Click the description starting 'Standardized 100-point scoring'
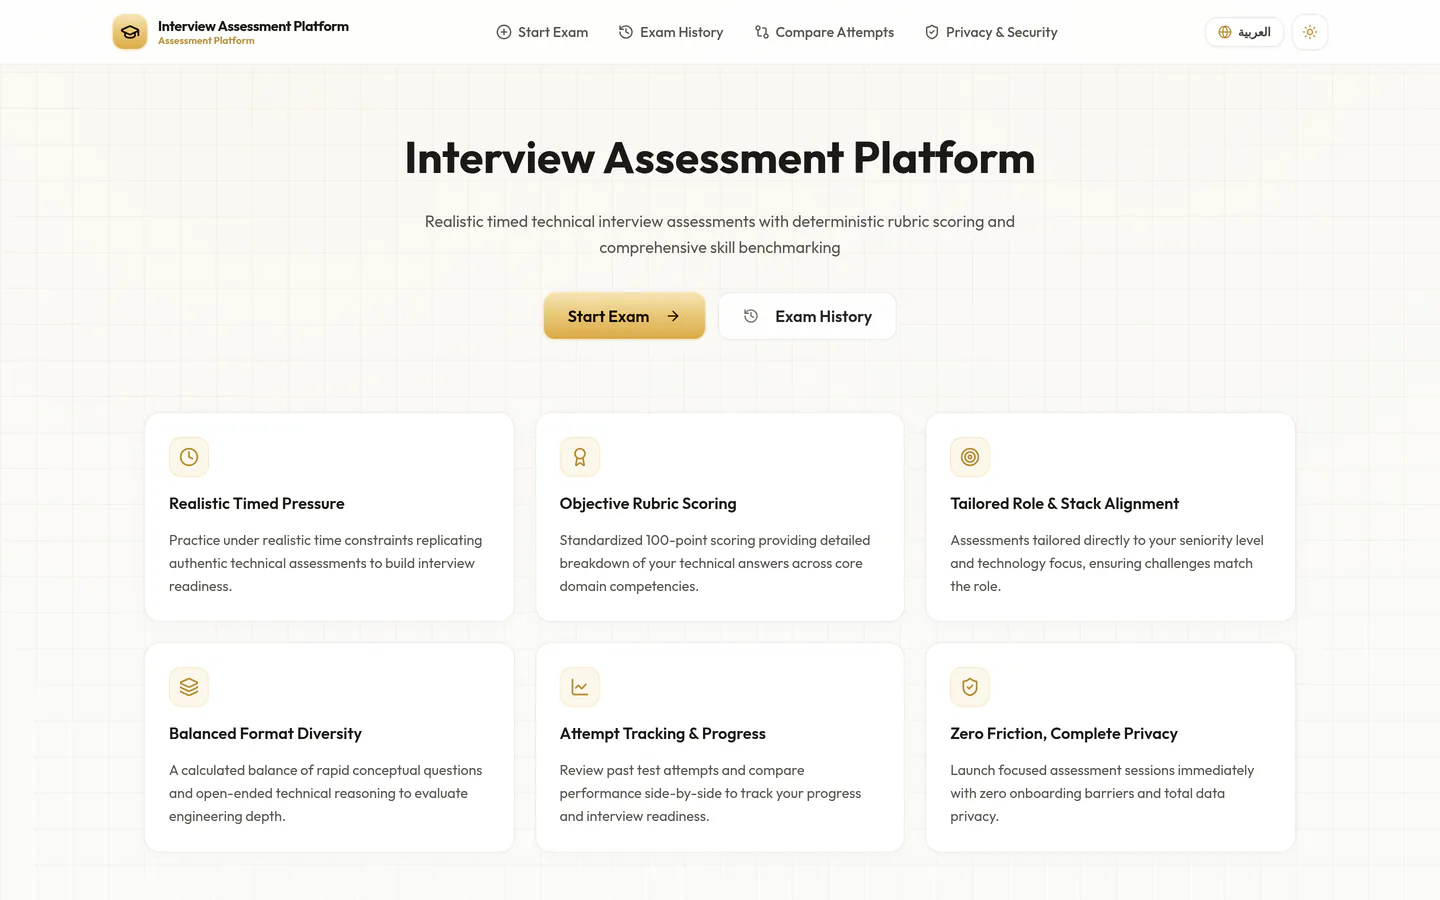 [715, 563]
